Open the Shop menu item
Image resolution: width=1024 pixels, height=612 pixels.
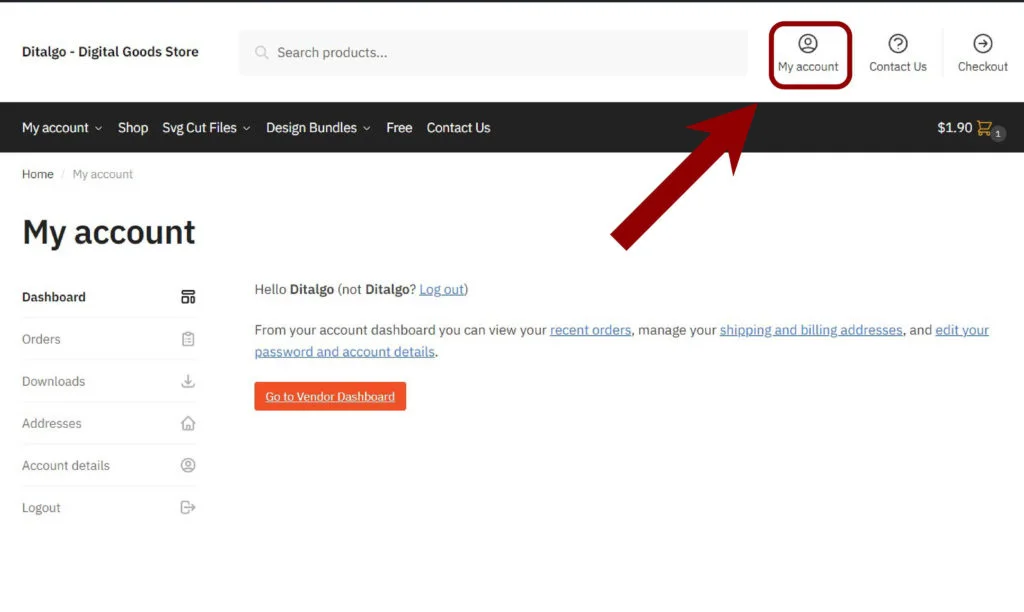(133, 128)
